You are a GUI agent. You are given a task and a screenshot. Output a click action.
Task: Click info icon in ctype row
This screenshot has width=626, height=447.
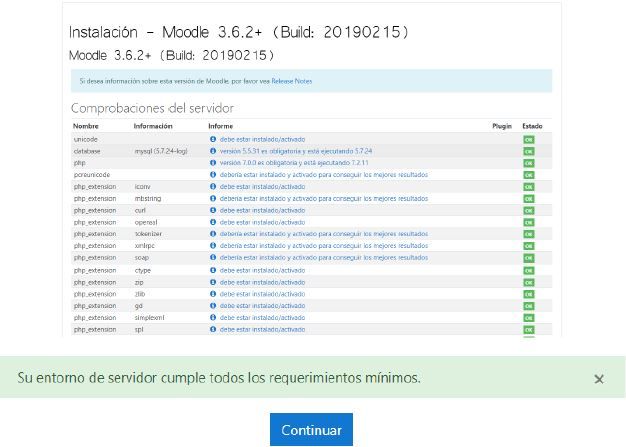213,270
